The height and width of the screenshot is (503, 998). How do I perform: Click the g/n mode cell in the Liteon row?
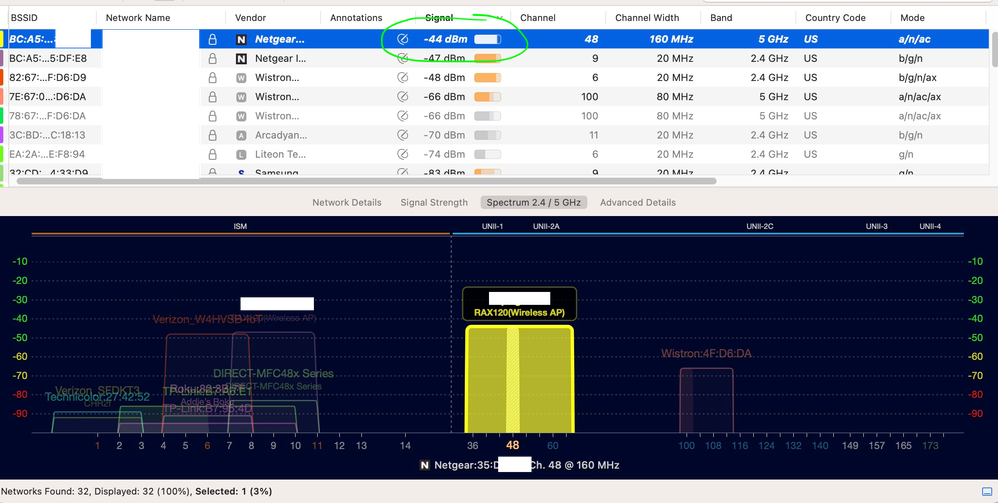906,154
